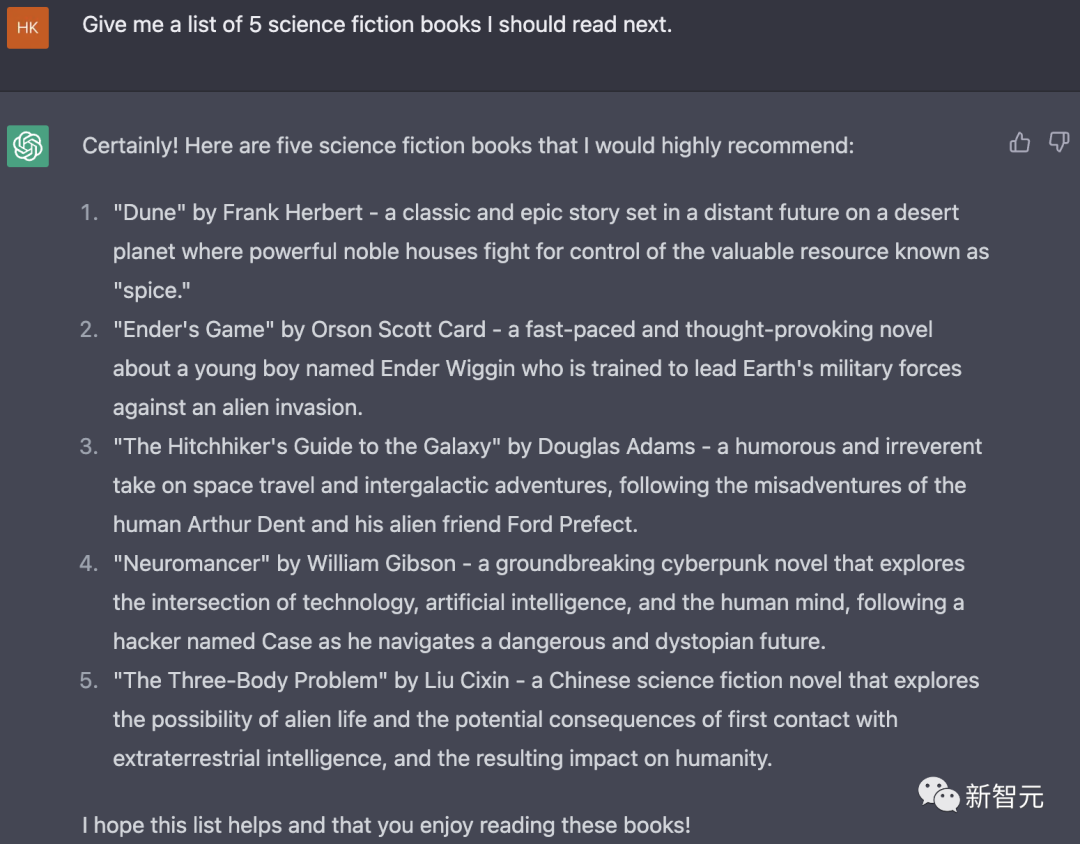Click the closing "I hope this list helps" line
Viewport: 1080px width, 844px height.
[x=386, y=826]
